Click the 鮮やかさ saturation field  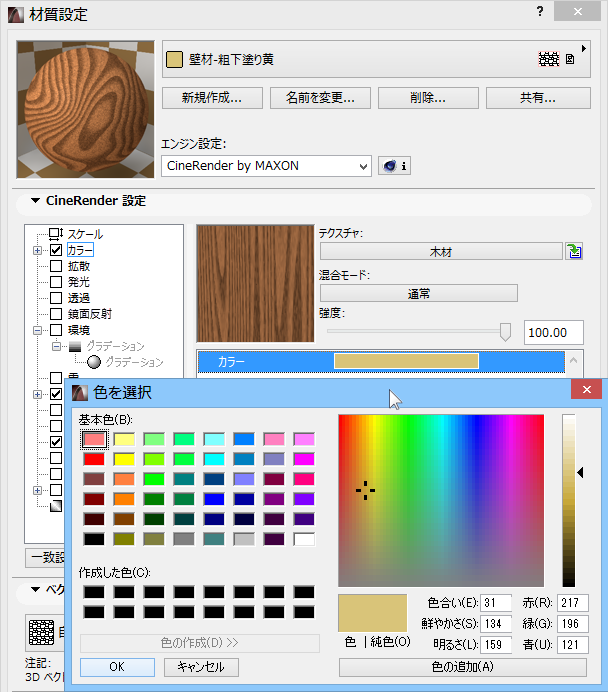point(496,624)
